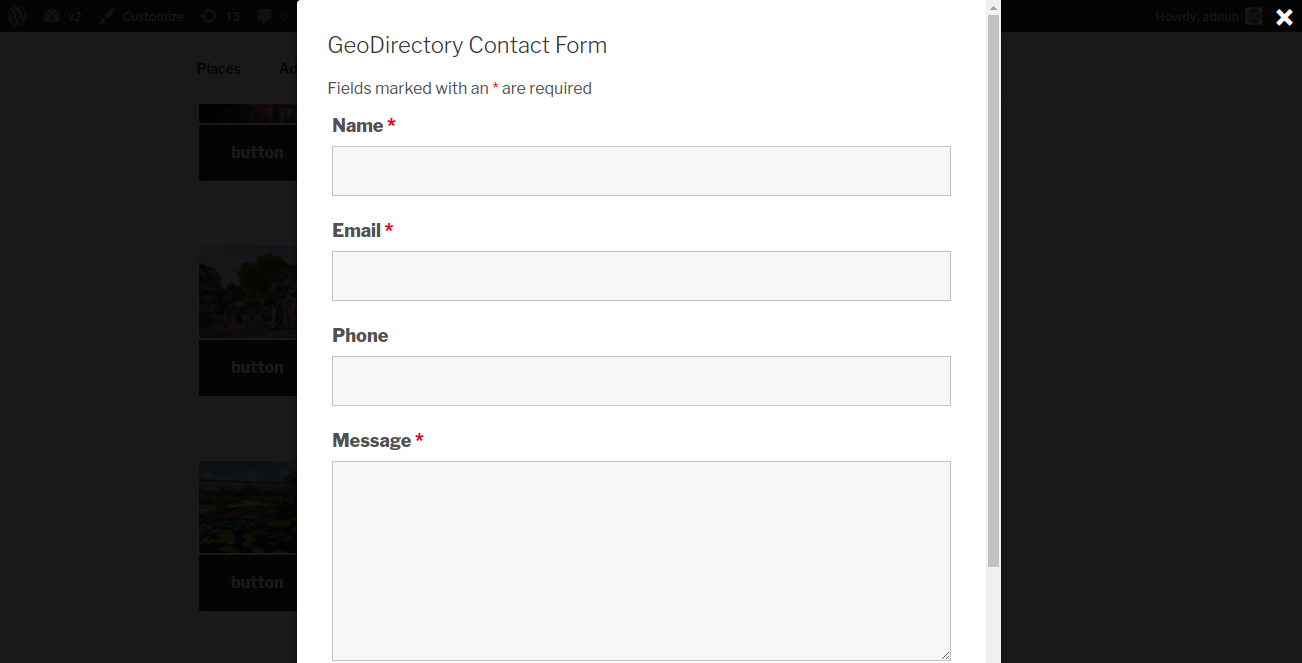
Task: Open the updates icon showing 13
Action: point(209,16)
